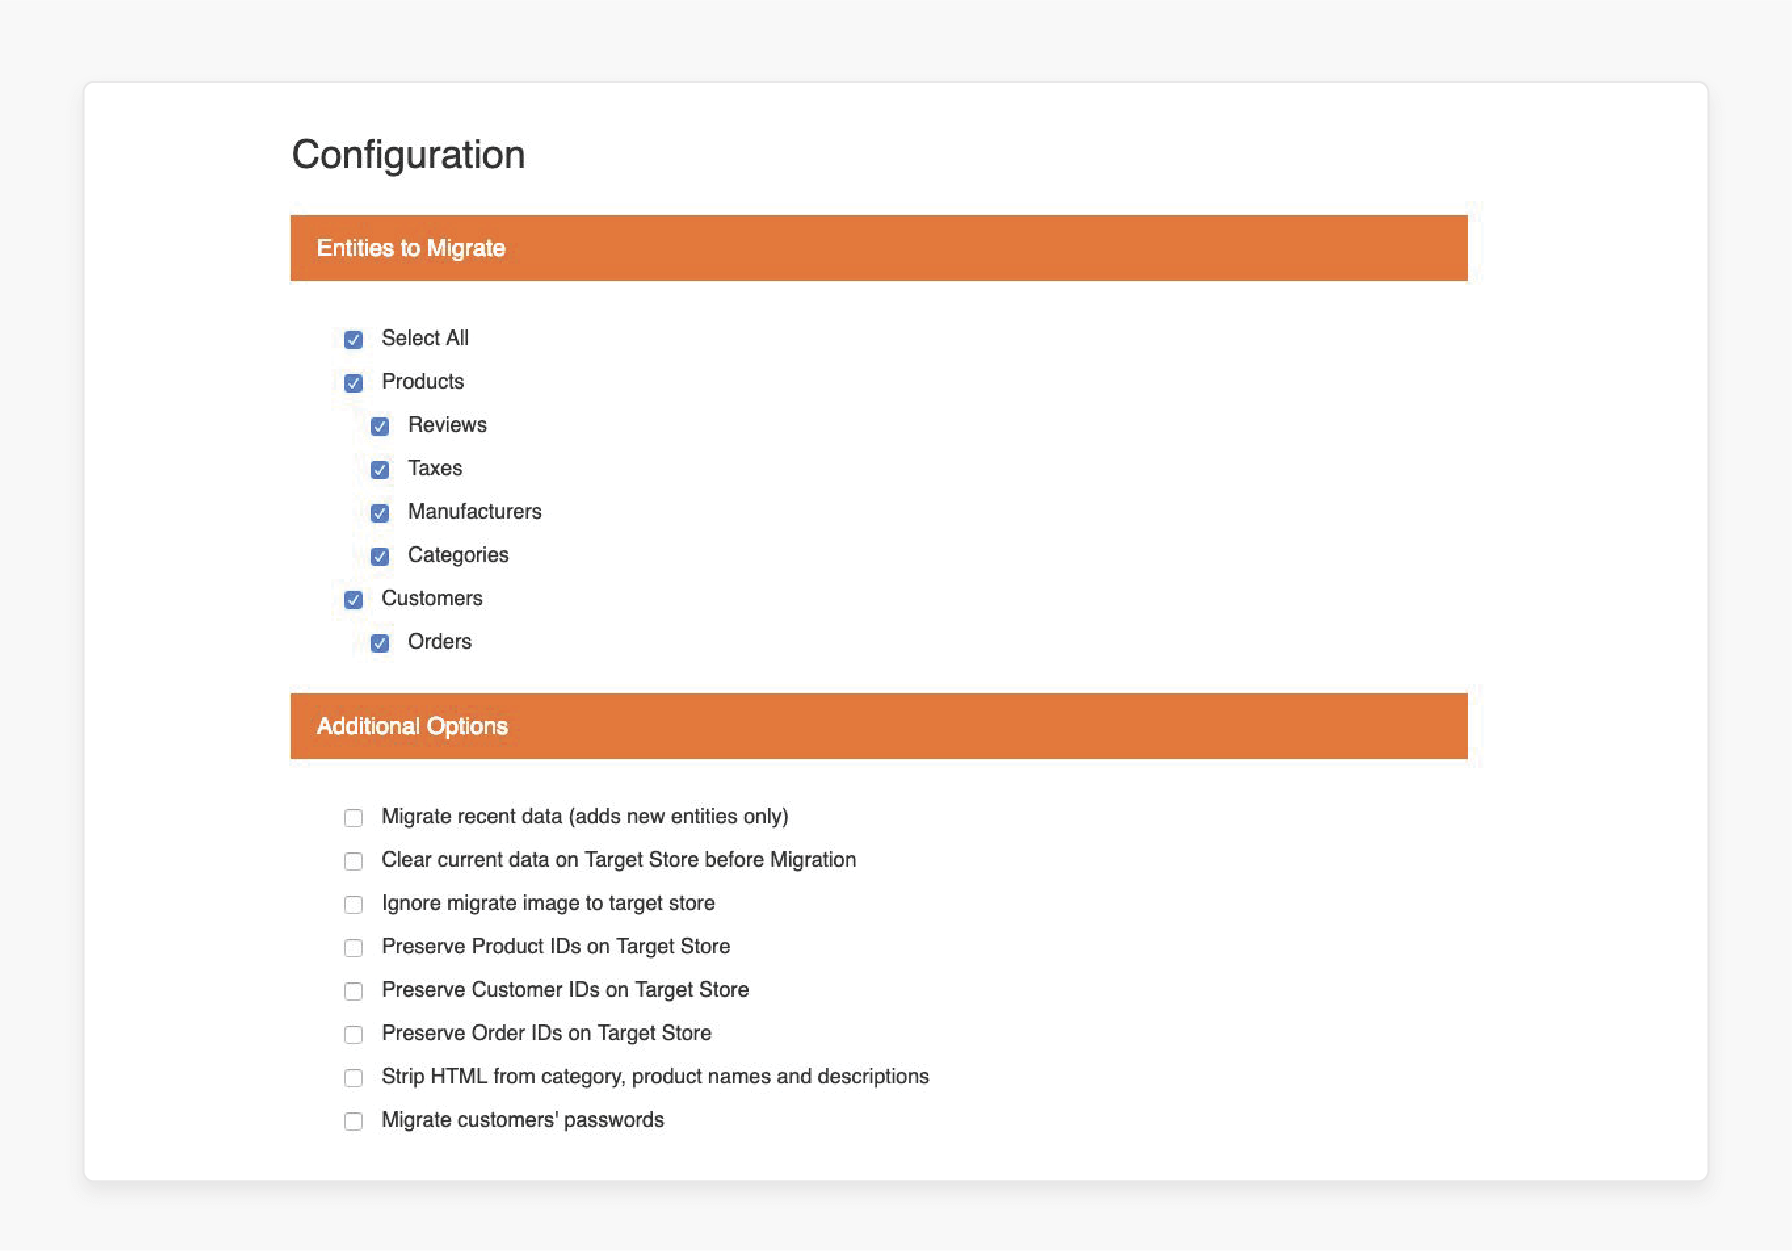Click the Orders label text
The height and width of the screenshot is (1251, 1792).
tap(440, 642)
